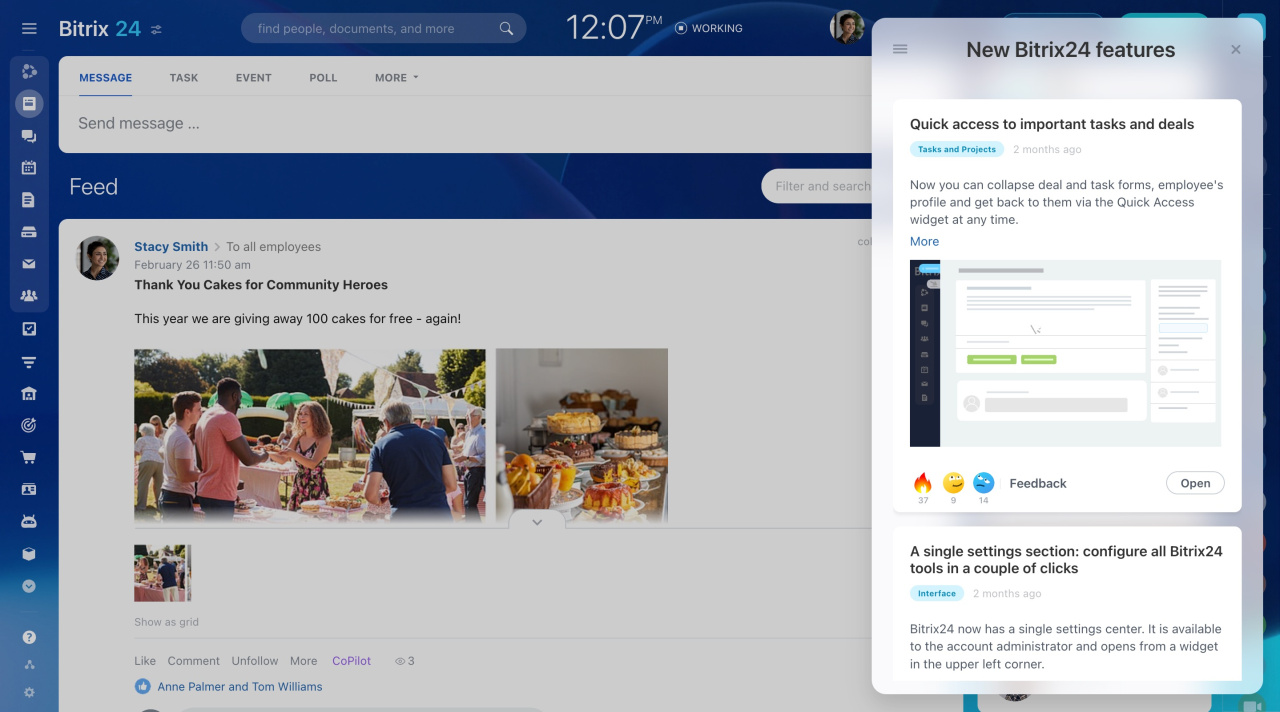Open the Webmail envelope icon in the sidebar
This screenshot has width=1280, height=712.
(x=29, y=264)
